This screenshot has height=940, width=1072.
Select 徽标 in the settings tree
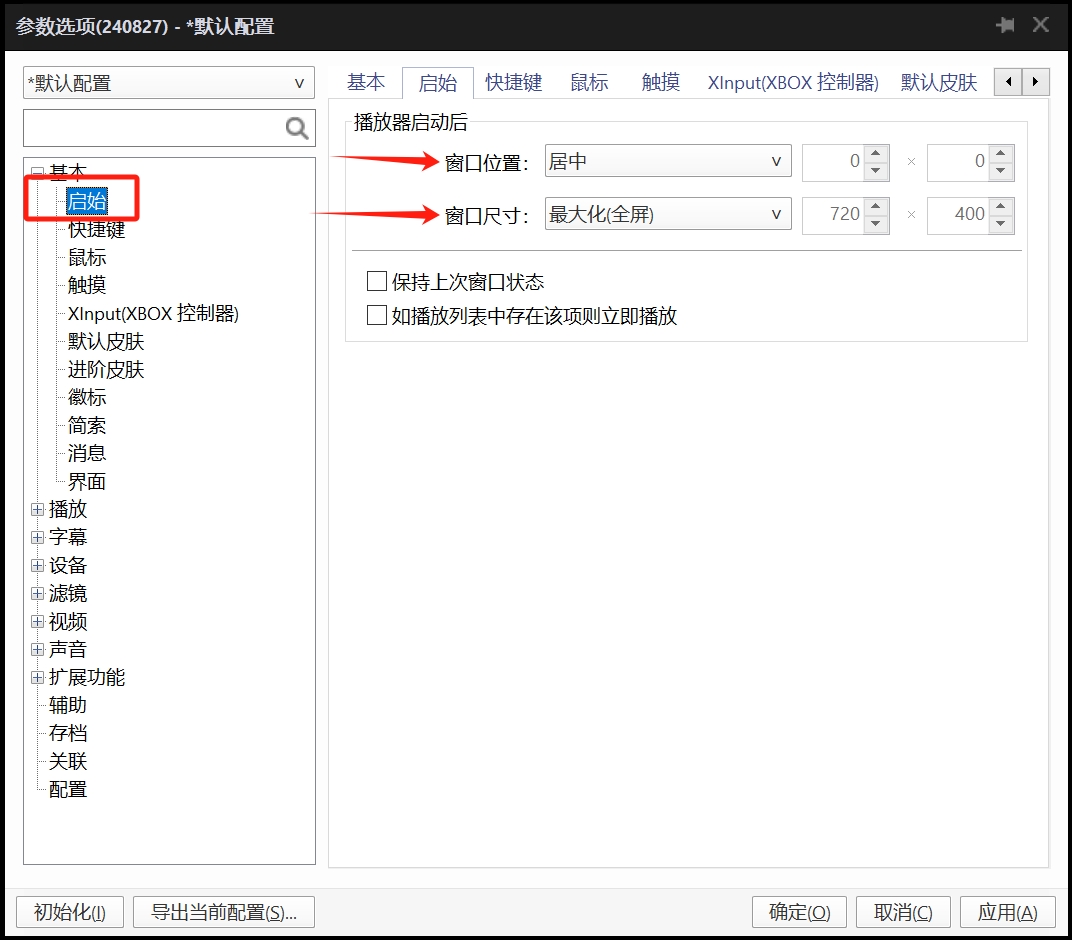87,397
